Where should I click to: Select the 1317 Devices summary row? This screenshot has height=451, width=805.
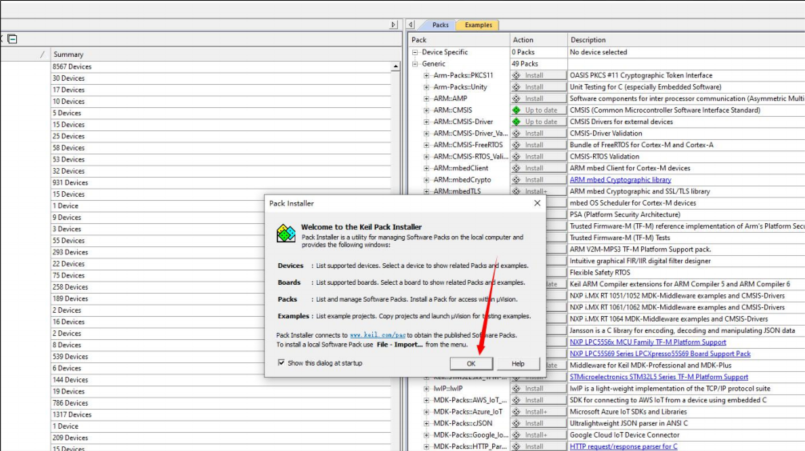click(x=221, y=415)
